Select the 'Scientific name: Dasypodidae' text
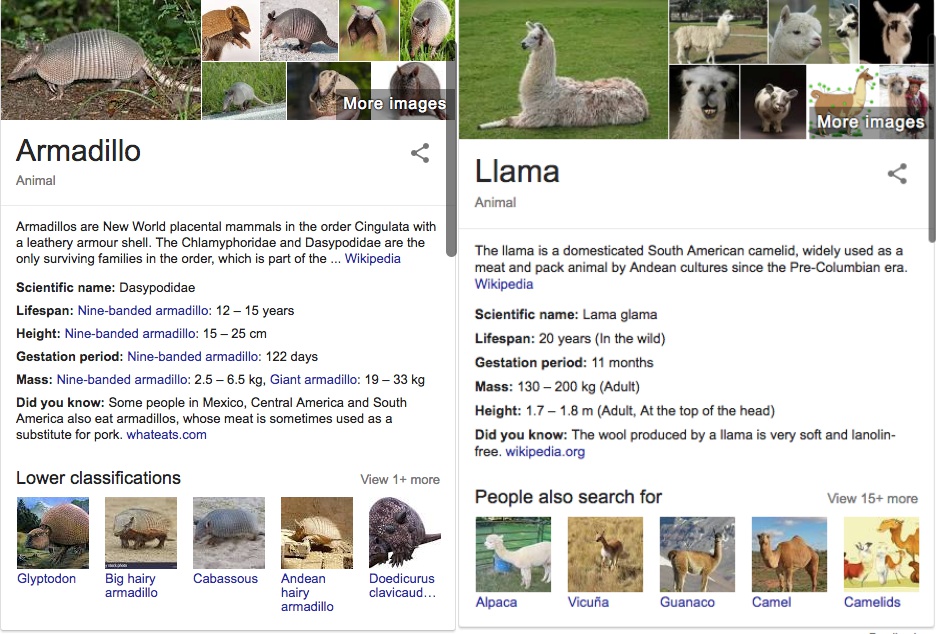The height and width of the screenshot is (634, 938). click(x=105, y=288)
